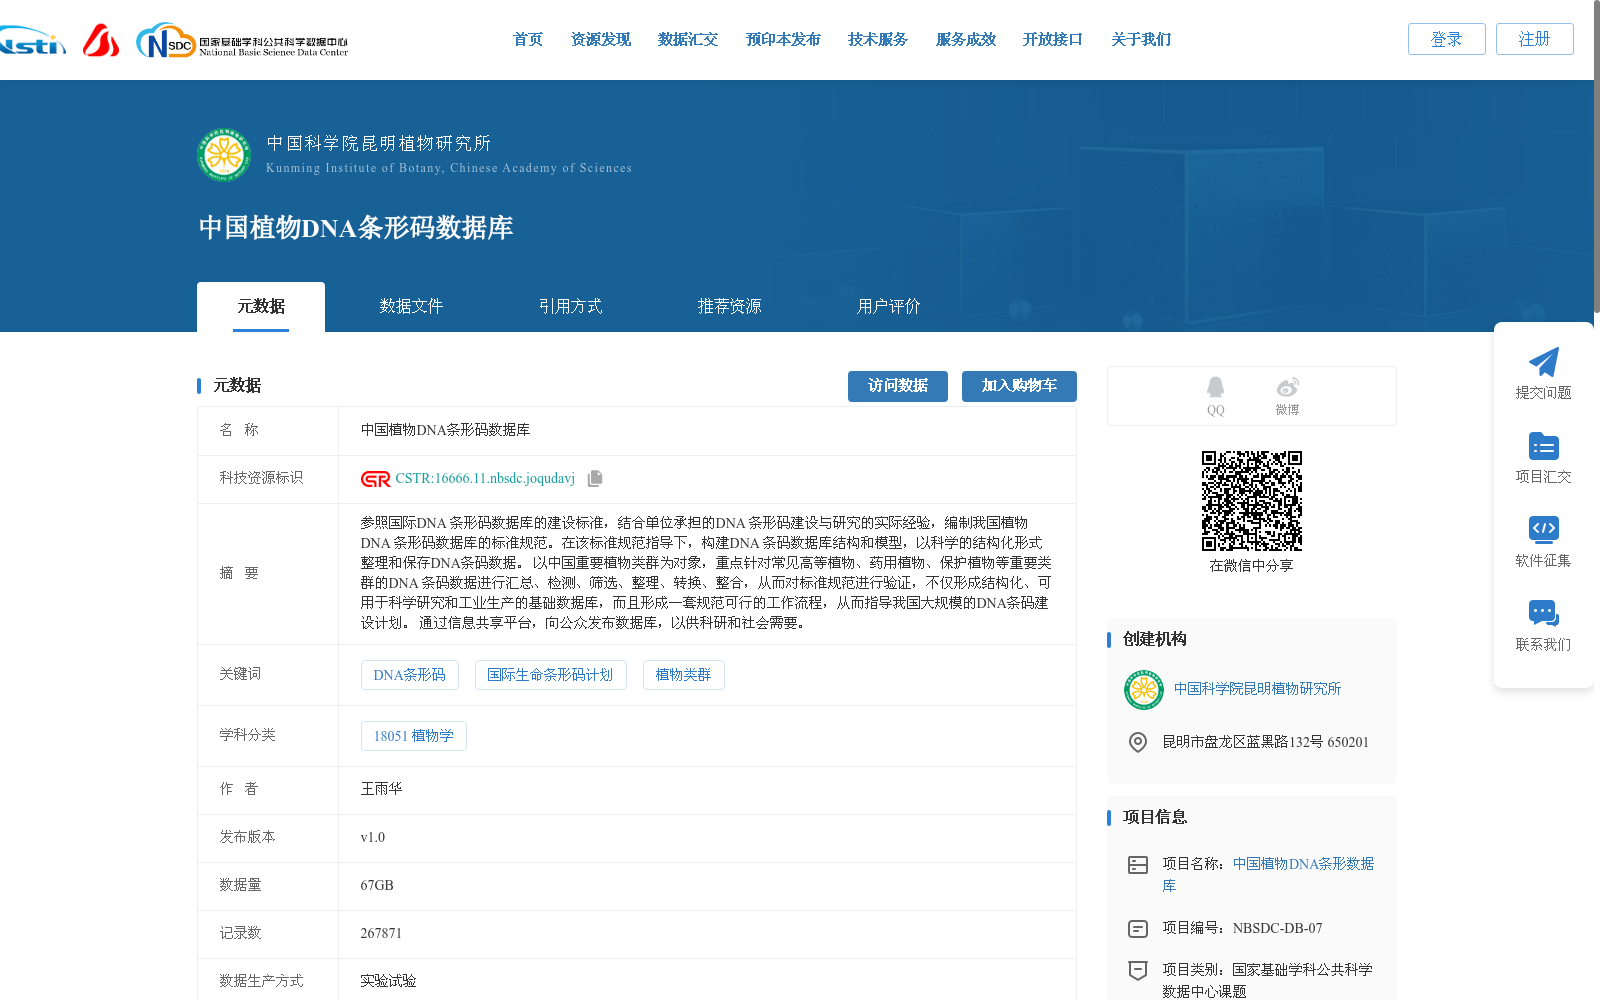Click the 加入购物车 button
The image size is (1600, 1000).
click(1019, 386)
